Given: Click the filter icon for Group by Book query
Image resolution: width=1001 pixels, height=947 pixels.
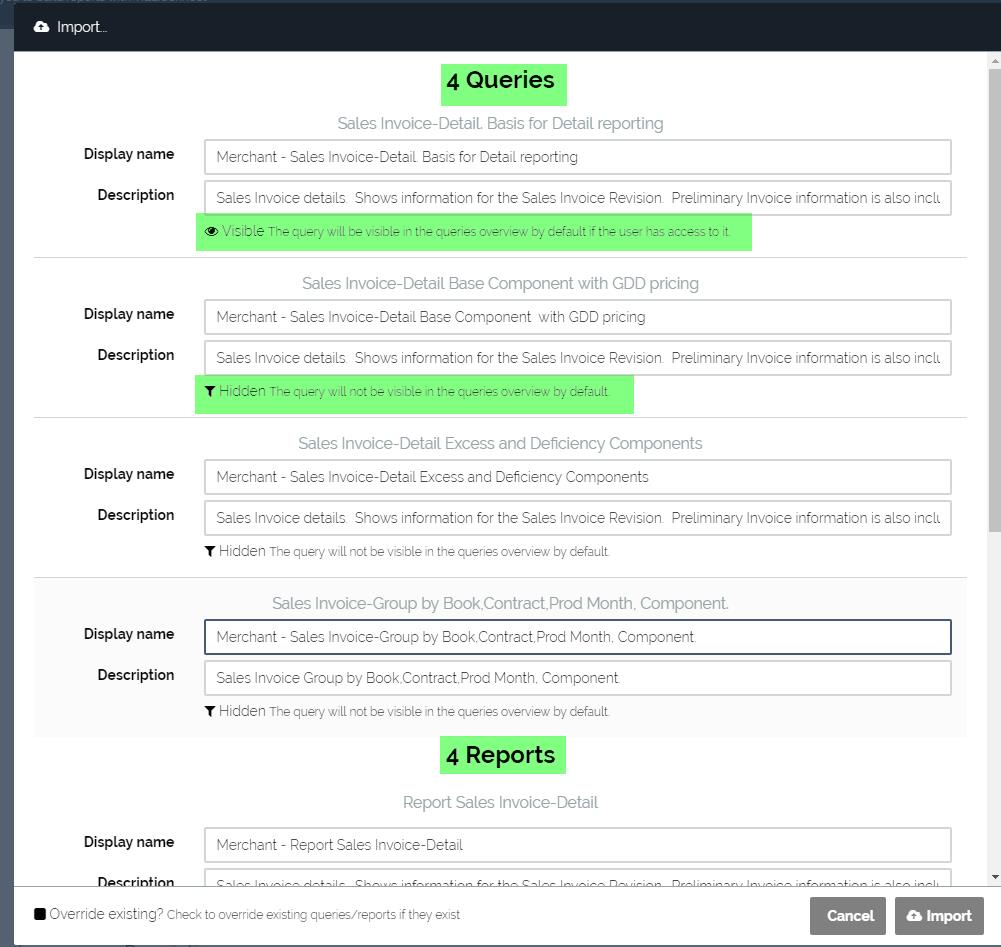Looking at the screenshot, I should [x=210, y=711].
